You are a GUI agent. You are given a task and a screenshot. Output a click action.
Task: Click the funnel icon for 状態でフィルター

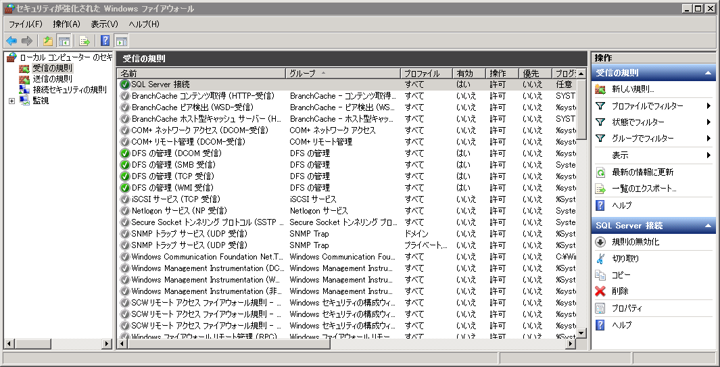[600, 122]
